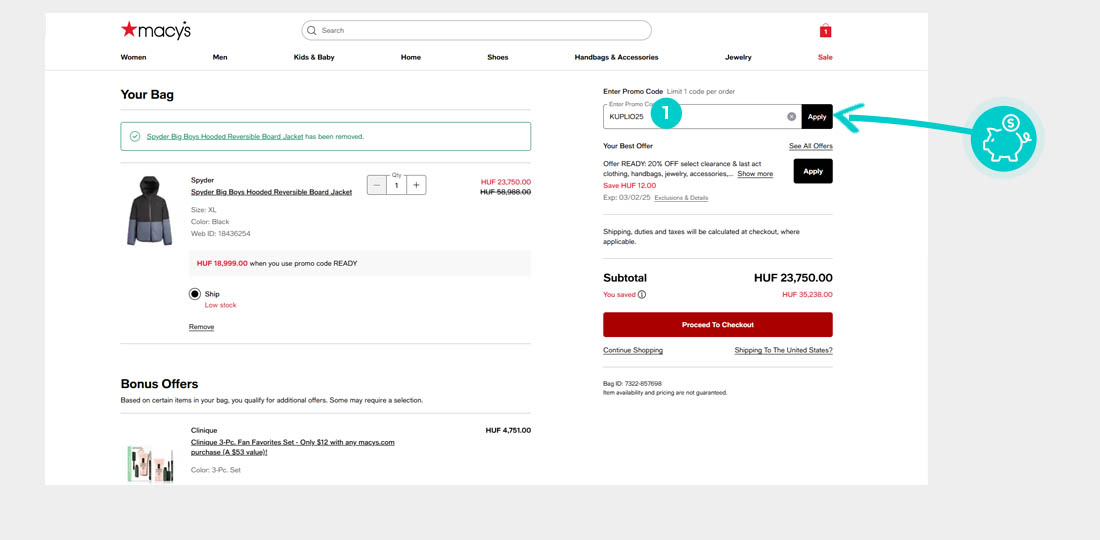The height and width of the screenshot is (540, 1100).
Task: Click the teal number 1 step badge
Action: (665, 114)
